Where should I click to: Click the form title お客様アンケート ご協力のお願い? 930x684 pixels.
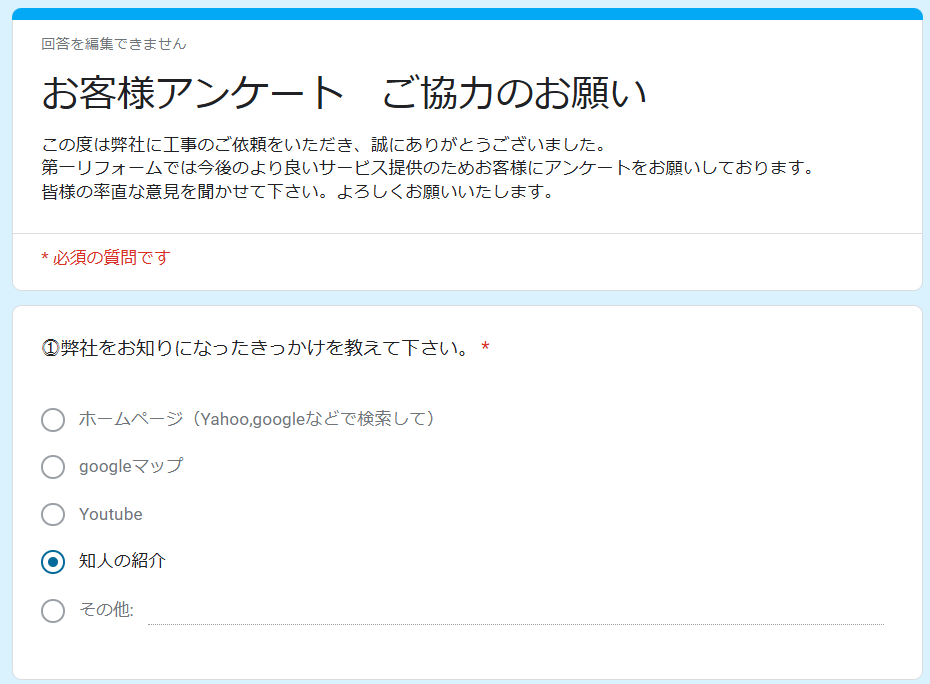coord(343,94)
